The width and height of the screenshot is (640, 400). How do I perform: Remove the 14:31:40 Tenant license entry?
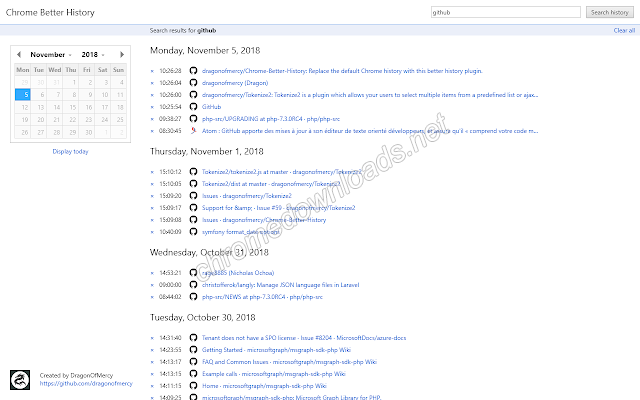[x=152, y=338]
